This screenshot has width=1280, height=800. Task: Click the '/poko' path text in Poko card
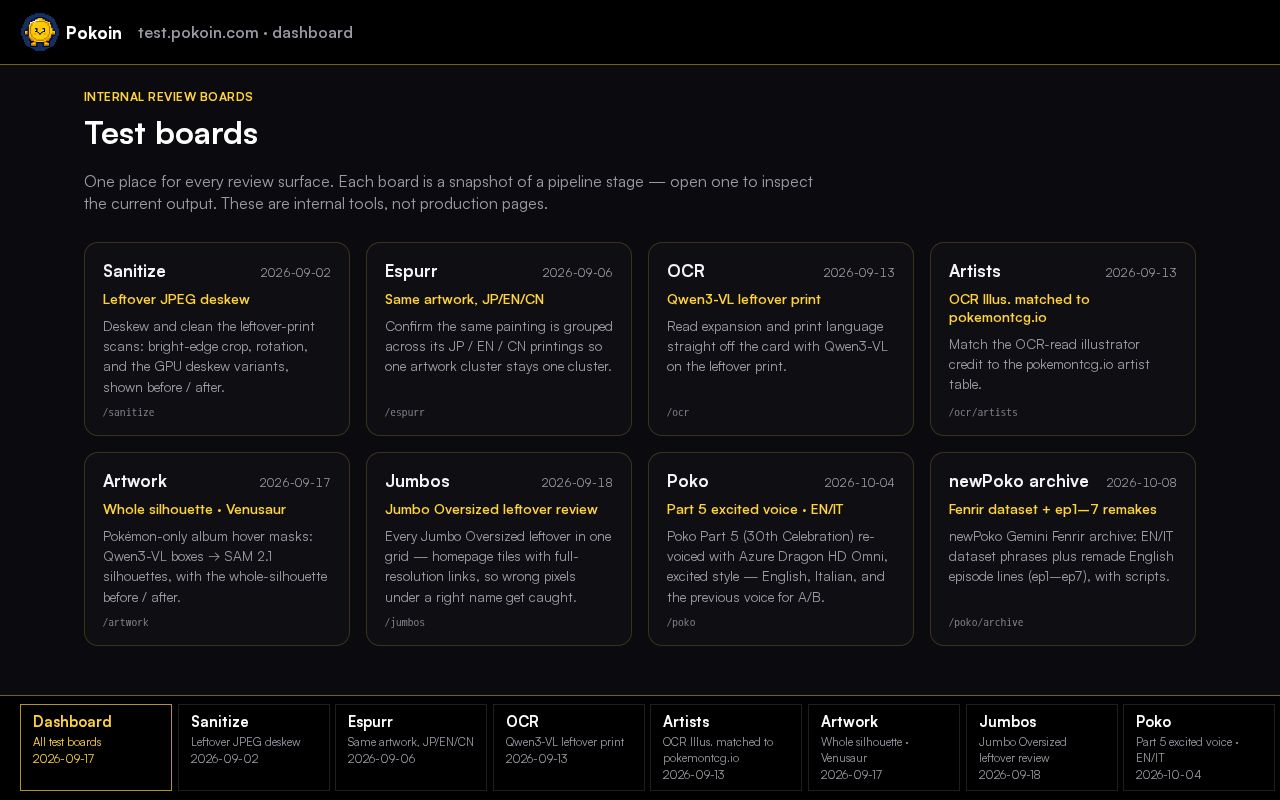tap(681, 622)
